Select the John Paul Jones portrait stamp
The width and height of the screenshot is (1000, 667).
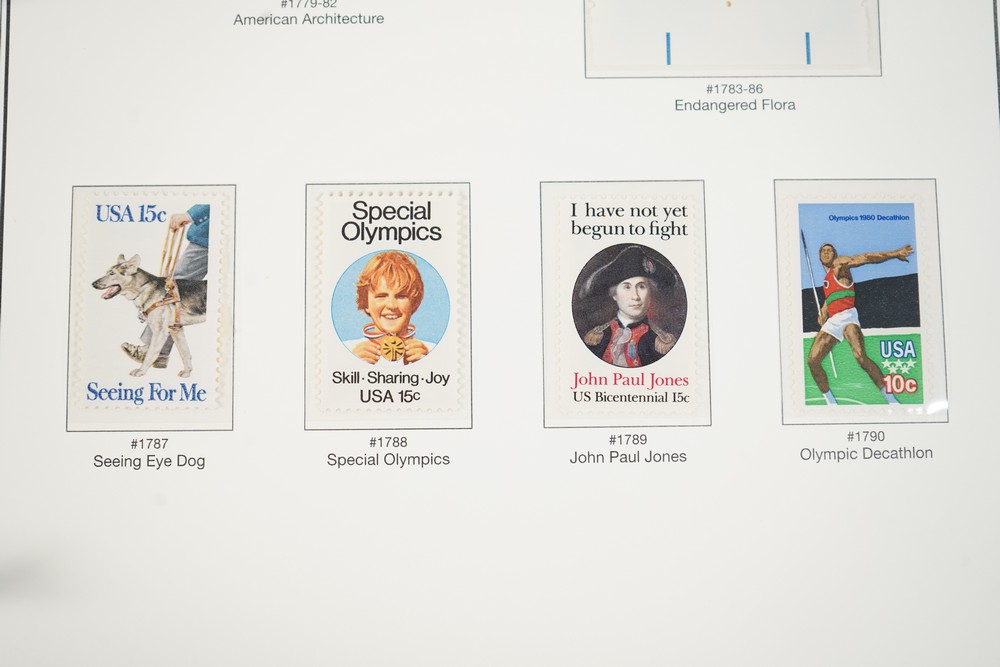(628, 302)
